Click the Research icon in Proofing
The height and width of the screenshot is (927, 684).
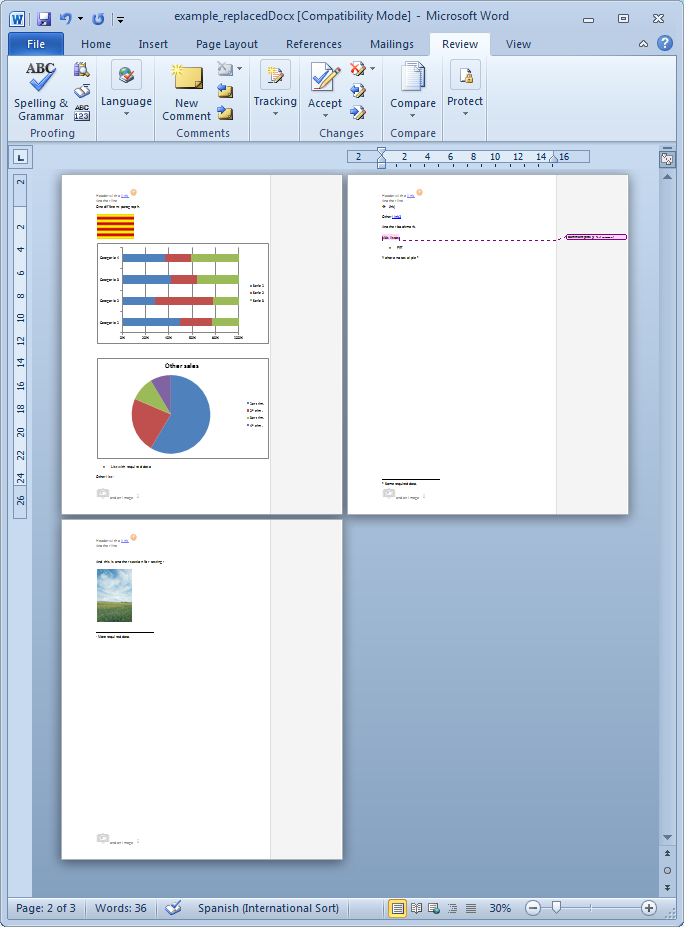[x=82, y=69]
